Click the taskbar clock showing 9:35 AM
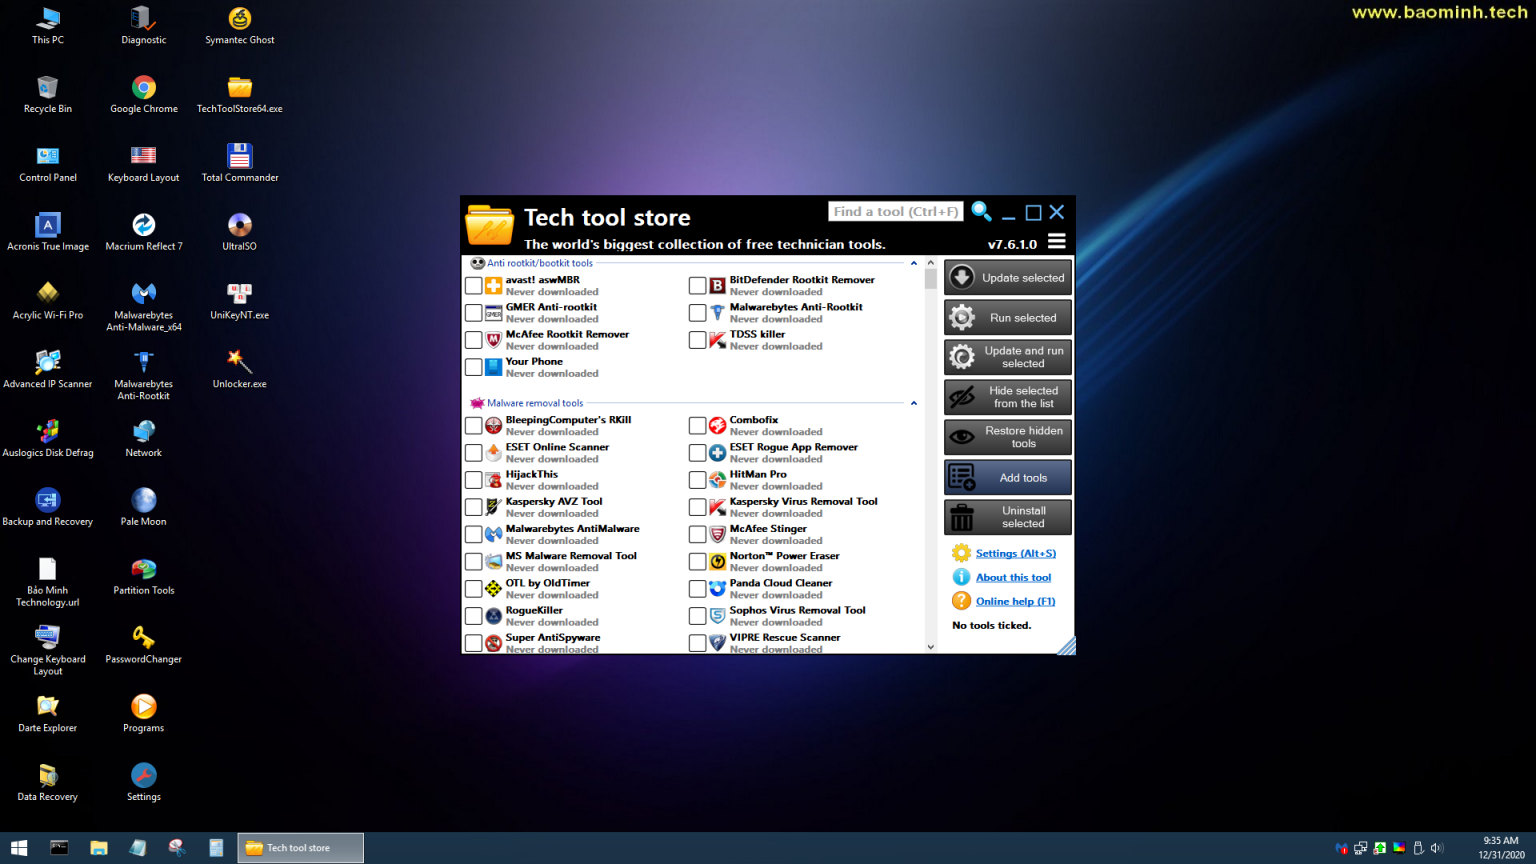The image size is (1536, 864). (x=1501, y=848)
